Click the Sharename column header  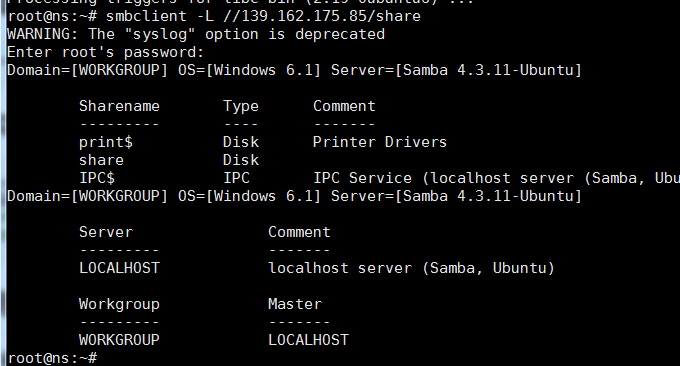[119, 106]
